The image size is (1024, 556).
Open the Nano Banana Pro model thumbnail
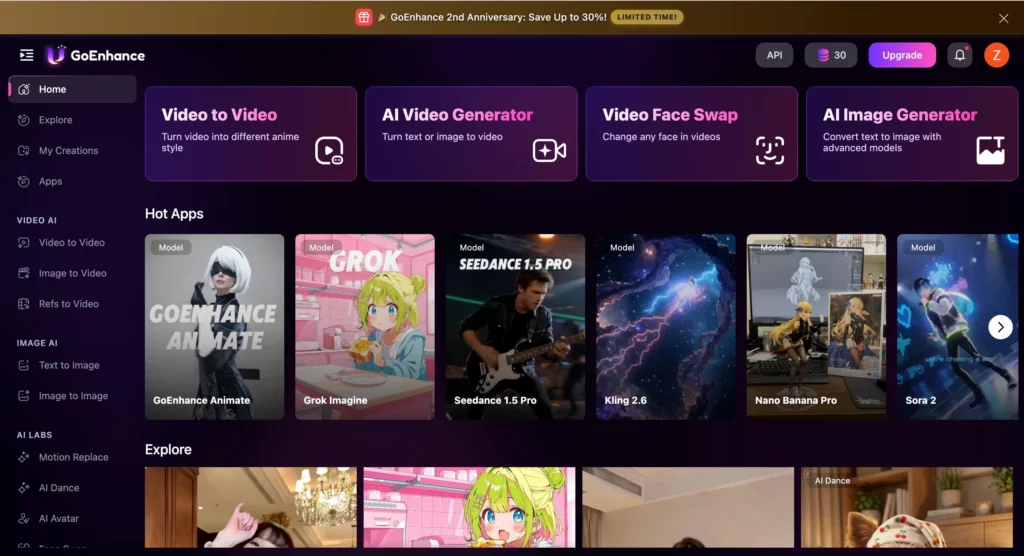pos(816,327)
